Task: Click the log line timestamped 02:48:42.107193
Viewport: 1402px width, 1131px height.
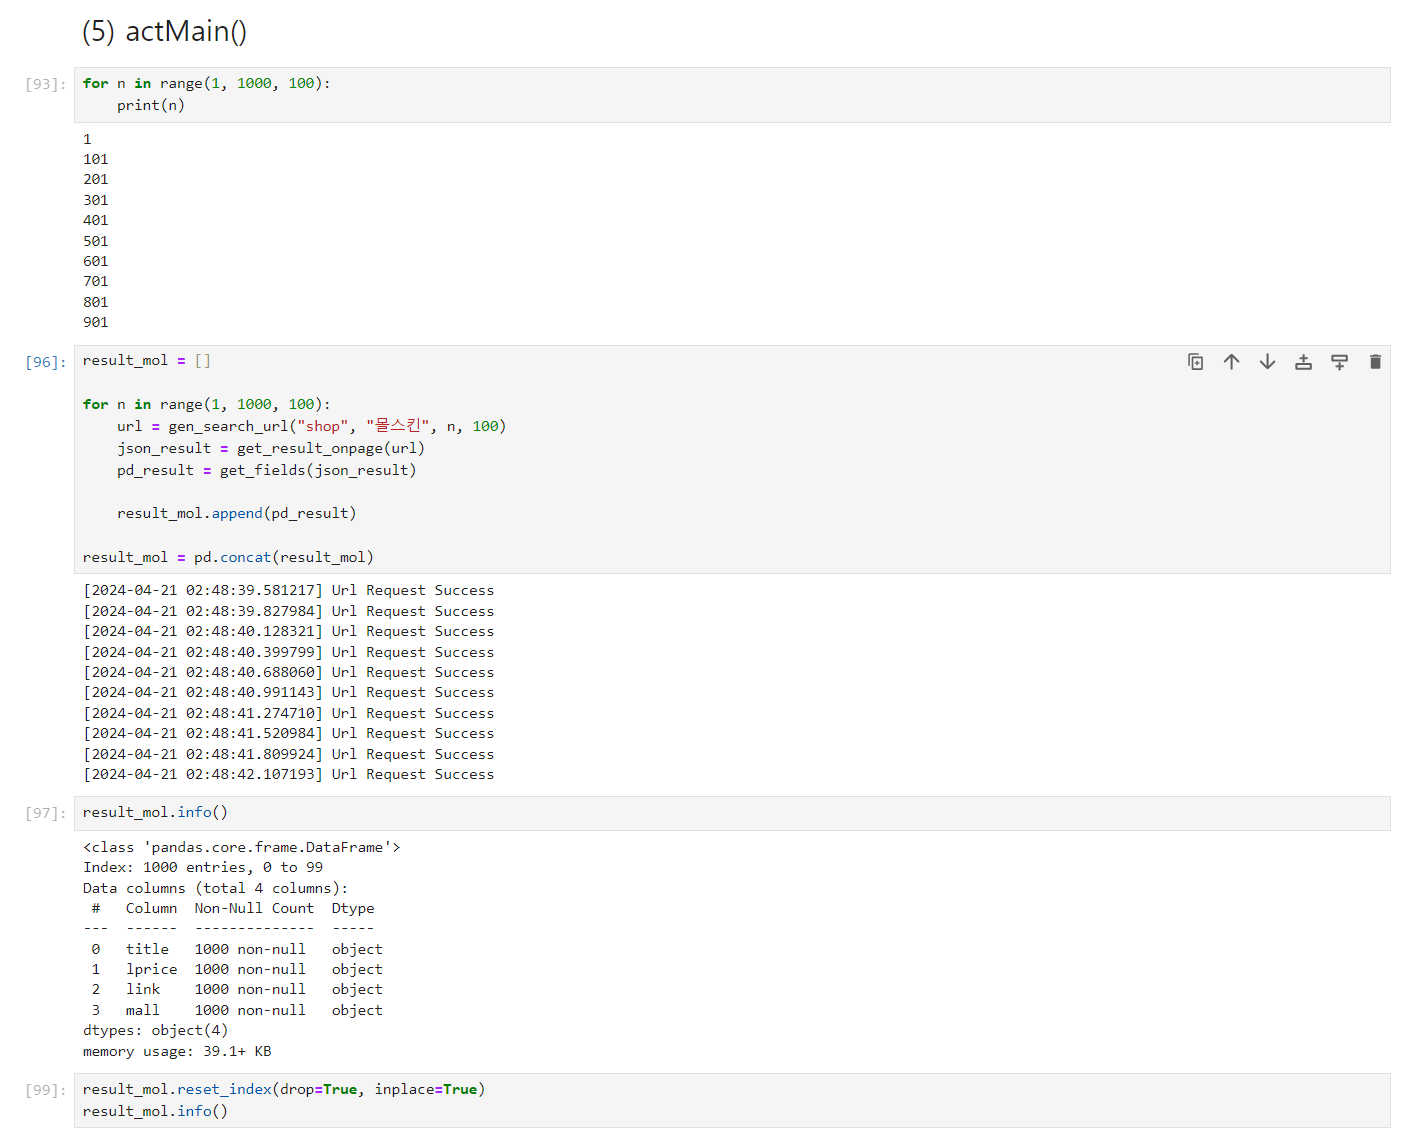Action: tap(289, 774)
